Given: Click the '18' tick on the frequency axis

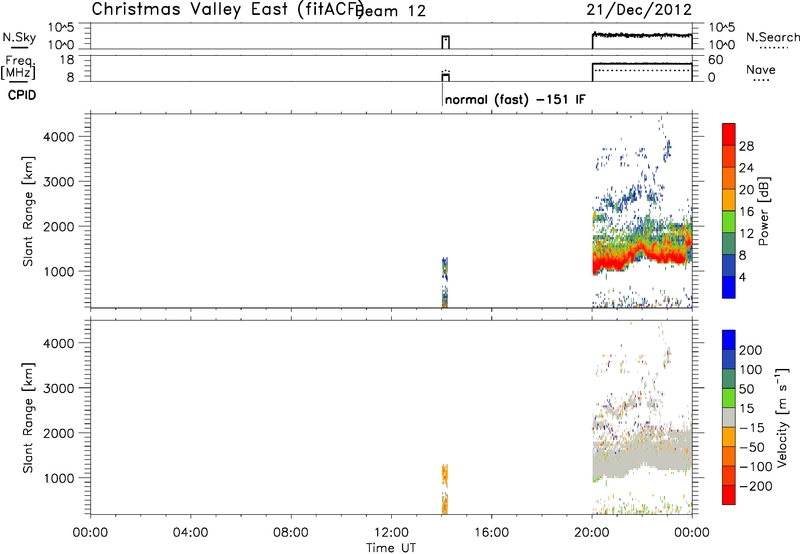Looking at the screenshot, I should (x=66, y=60).
